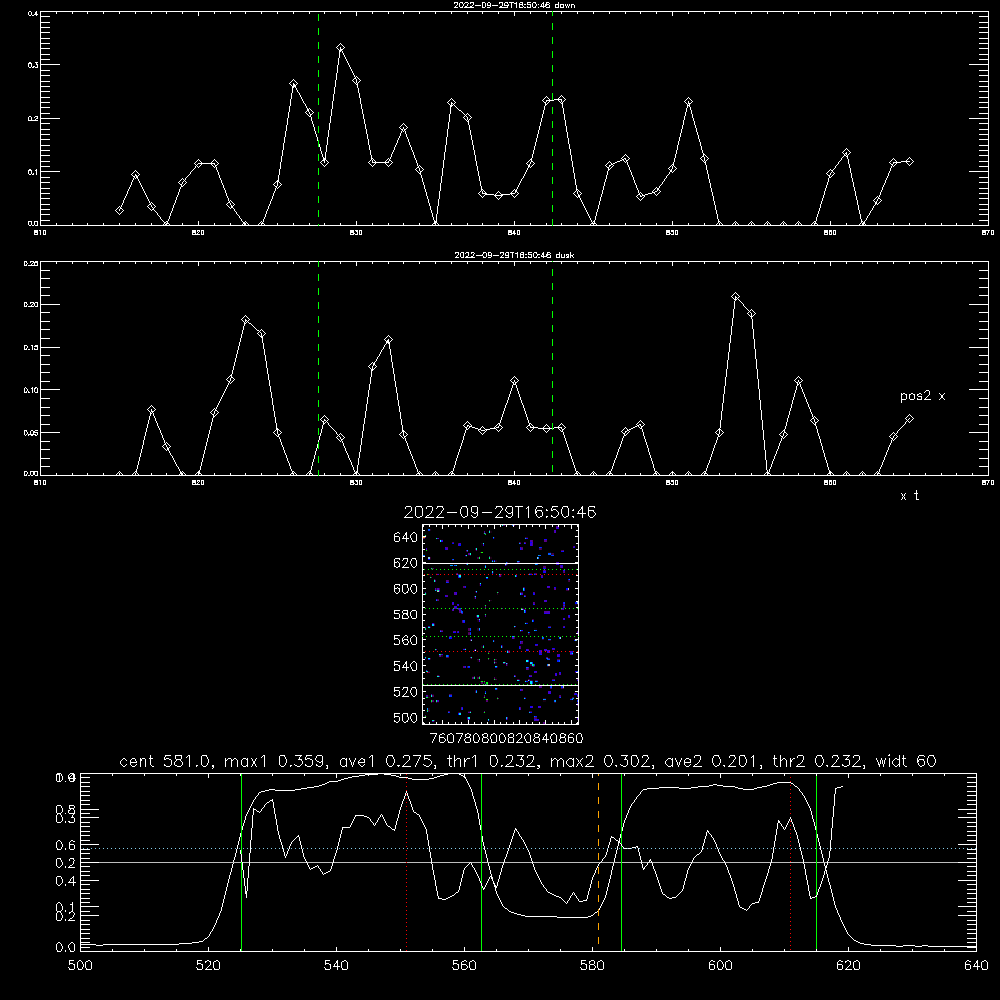Click the image y-axis label 560
The width and height of the screenshot is (1000, 1000).
coord(406,640)
